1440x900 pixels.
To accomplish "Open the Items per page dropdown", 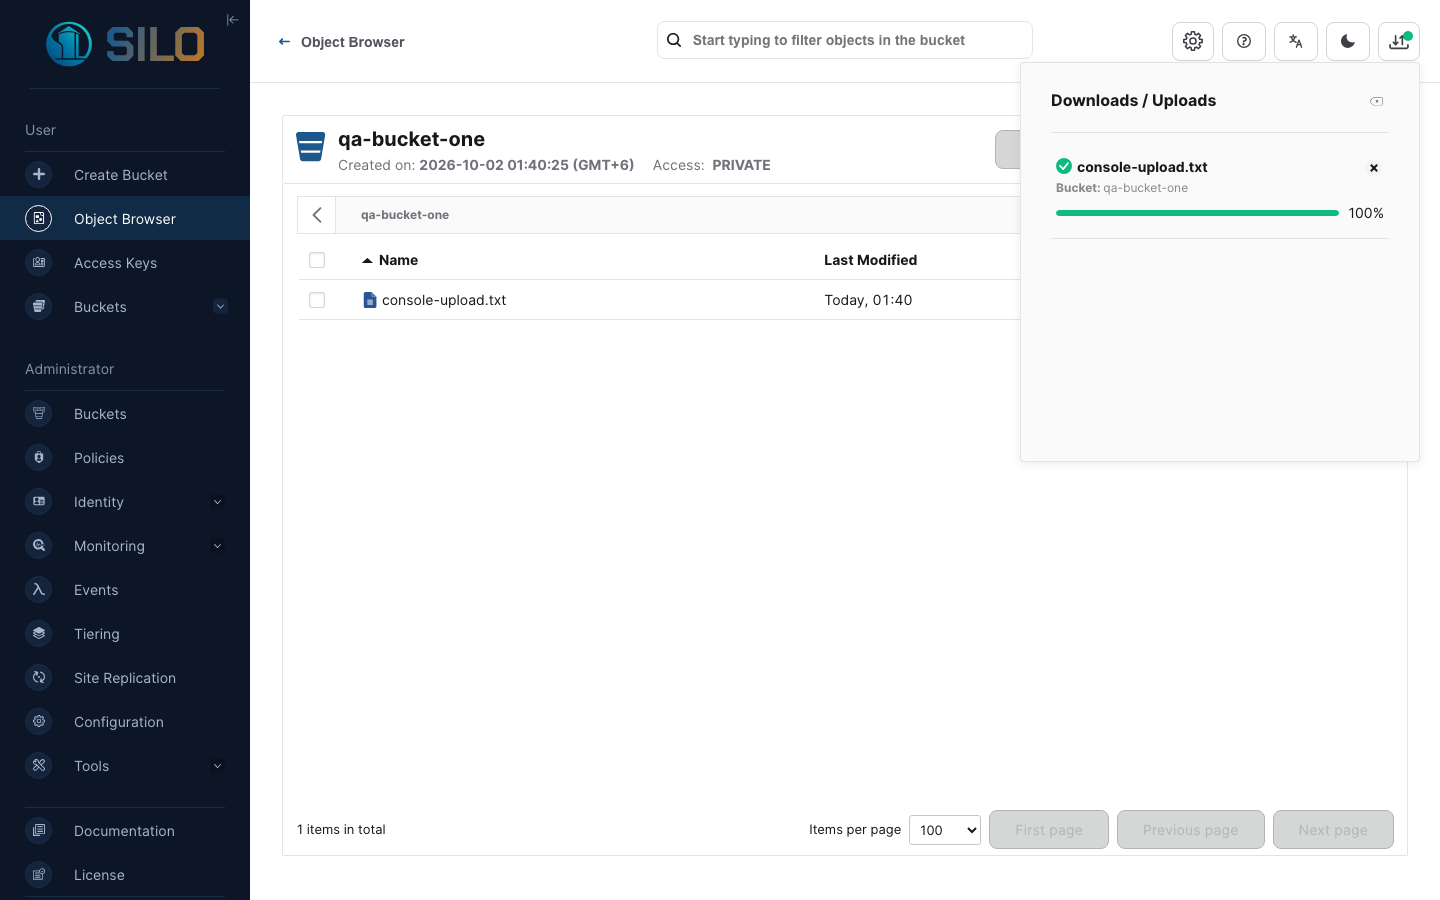I will 945,830.
